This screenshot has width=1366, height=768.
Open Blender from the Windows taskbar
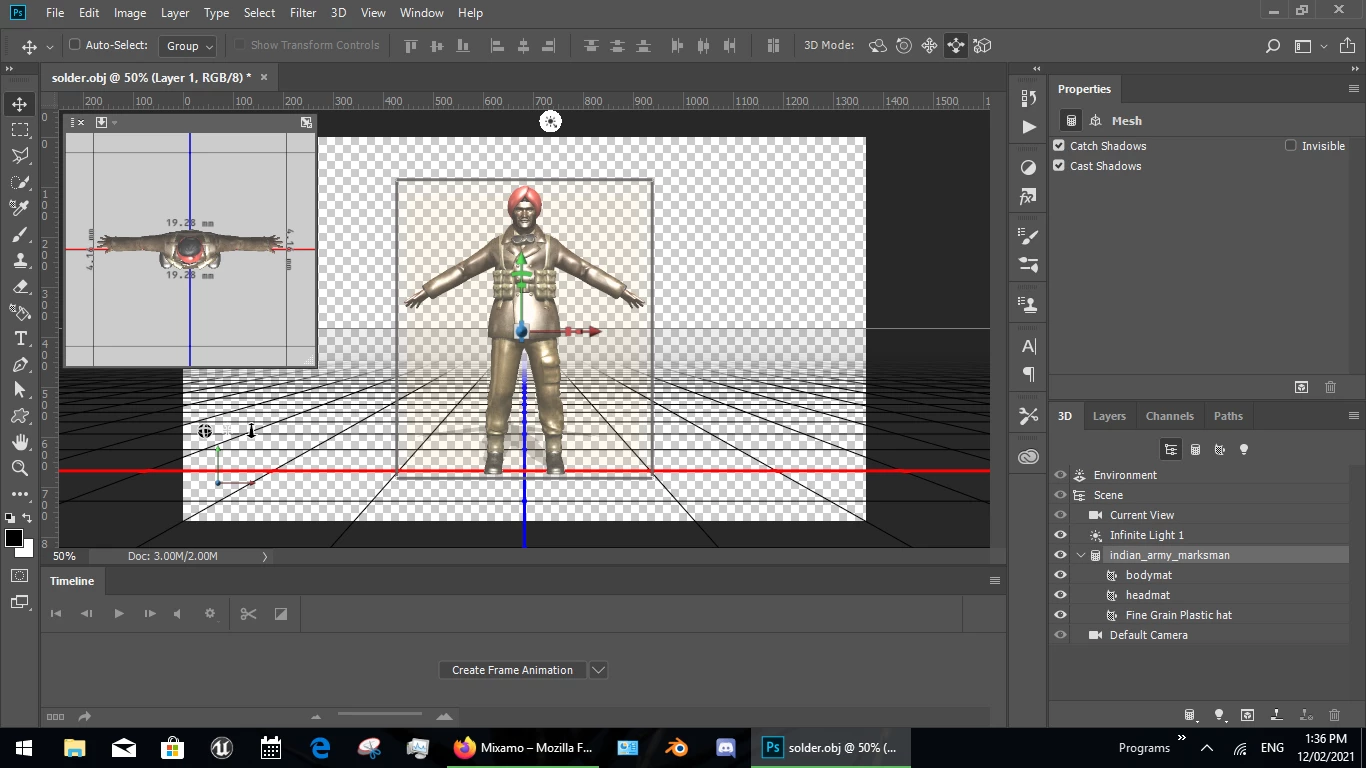coord(677,747)
